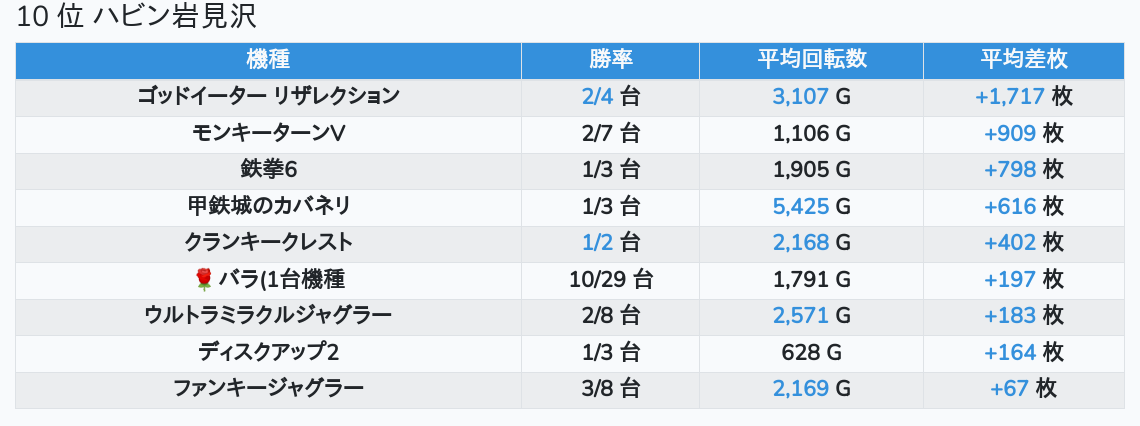Click the 5,425 average spins value

point(800,206)
